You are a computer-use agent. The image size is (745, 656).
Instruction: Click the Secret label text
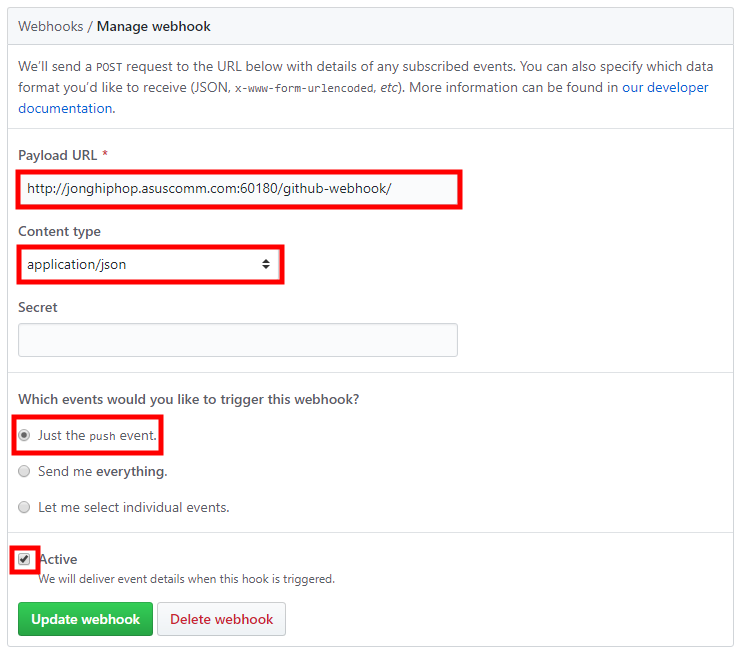pyautogui.click(x=38, y=307)
